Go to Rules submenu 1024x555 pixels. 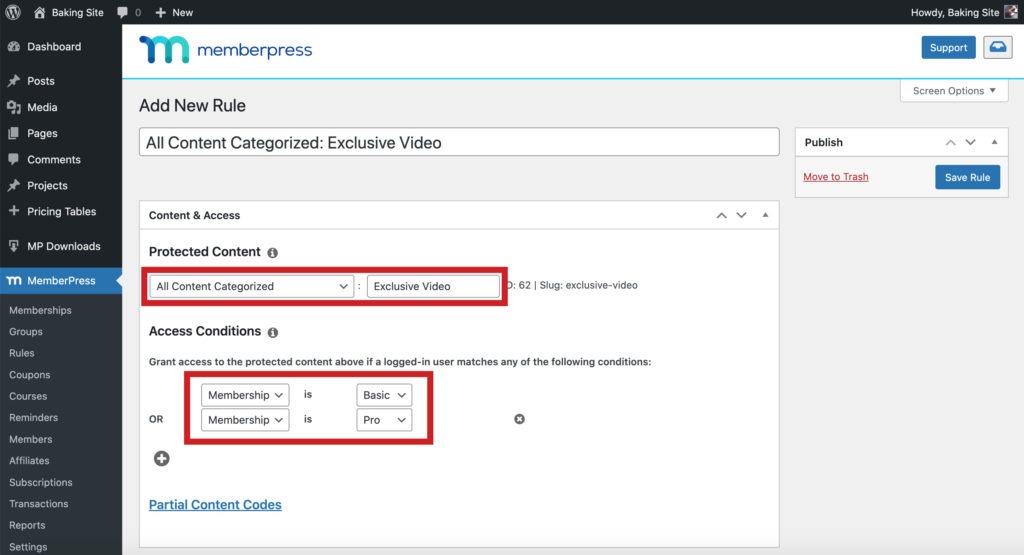point(22,353)
